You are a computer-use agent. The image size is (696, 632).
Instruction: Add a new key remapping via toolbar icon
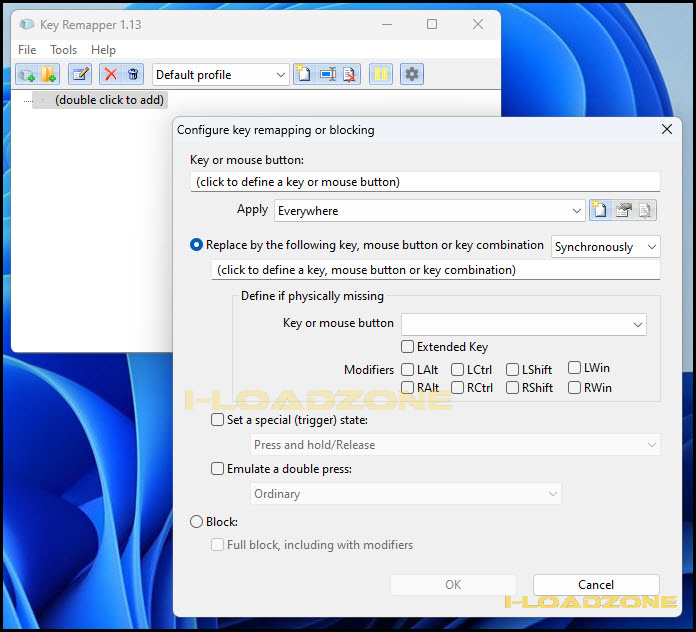(x=27, y=74)
